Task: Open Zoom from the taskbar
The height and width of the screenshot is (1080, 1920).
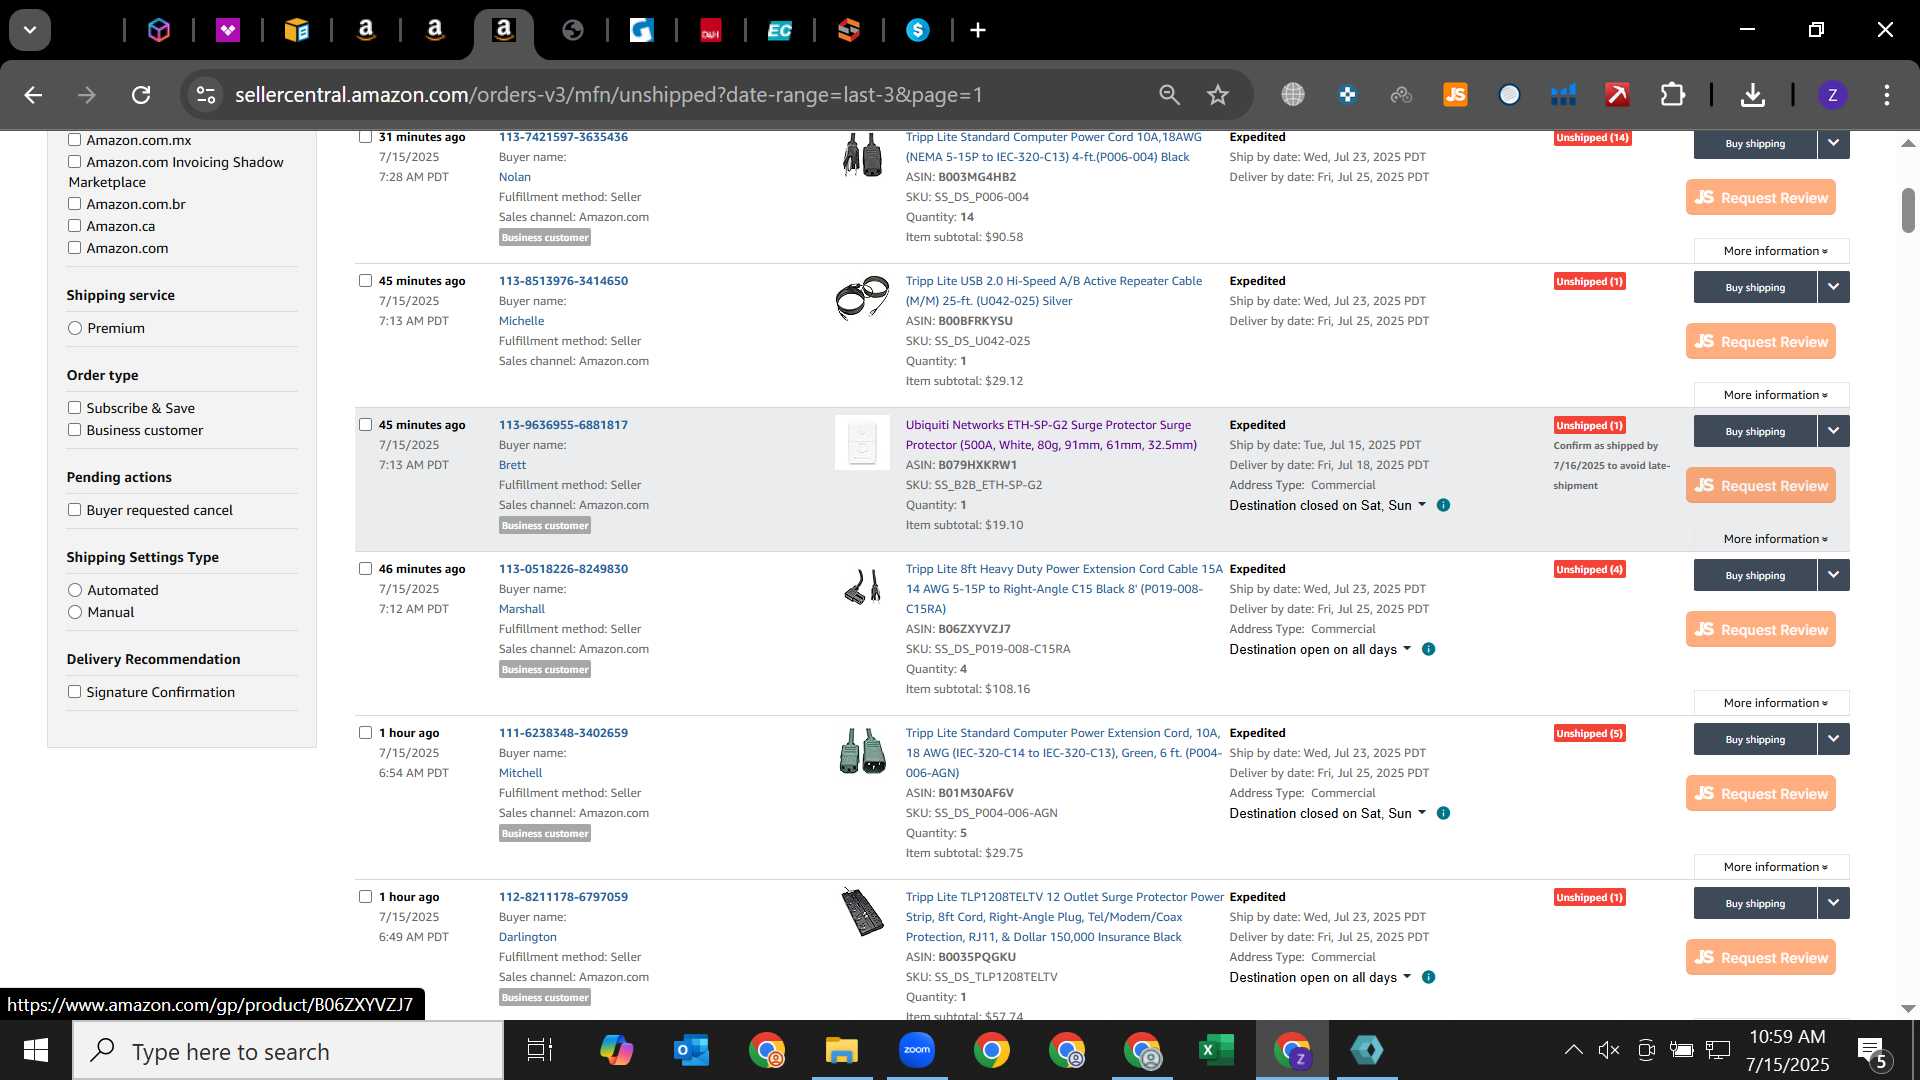Action: coord(916,1050)
